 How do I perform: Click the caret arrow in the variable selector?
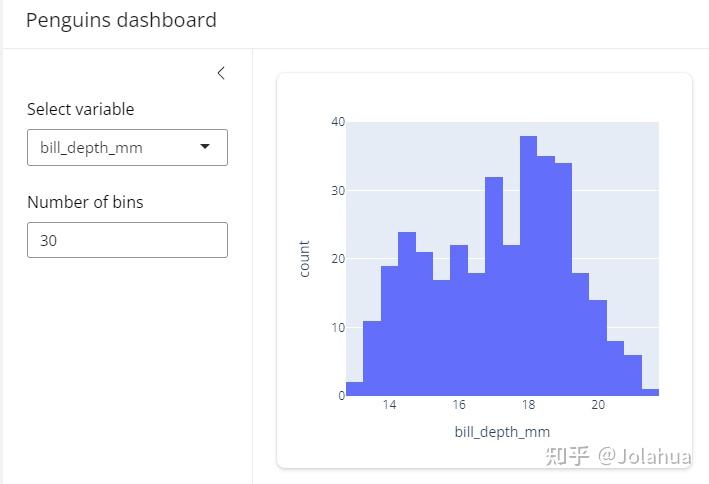pos(205,146)
